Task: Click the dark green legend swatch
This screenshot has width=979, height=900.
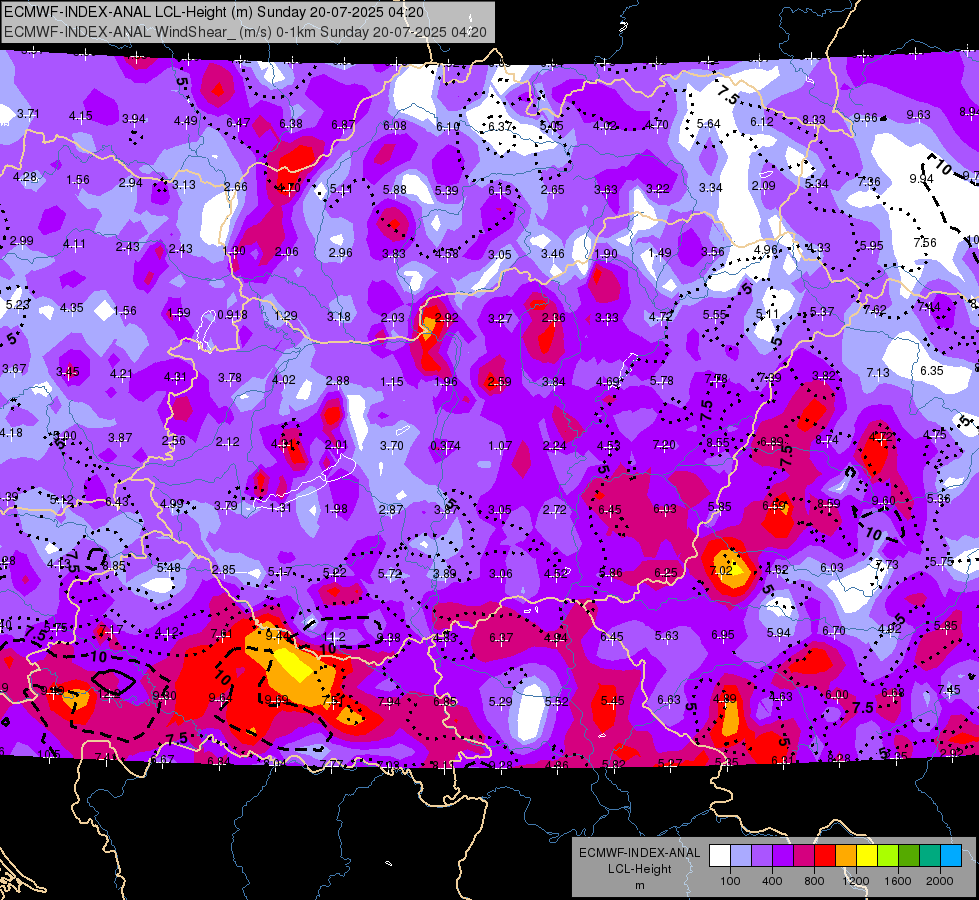Action: (x=909, y=856)
